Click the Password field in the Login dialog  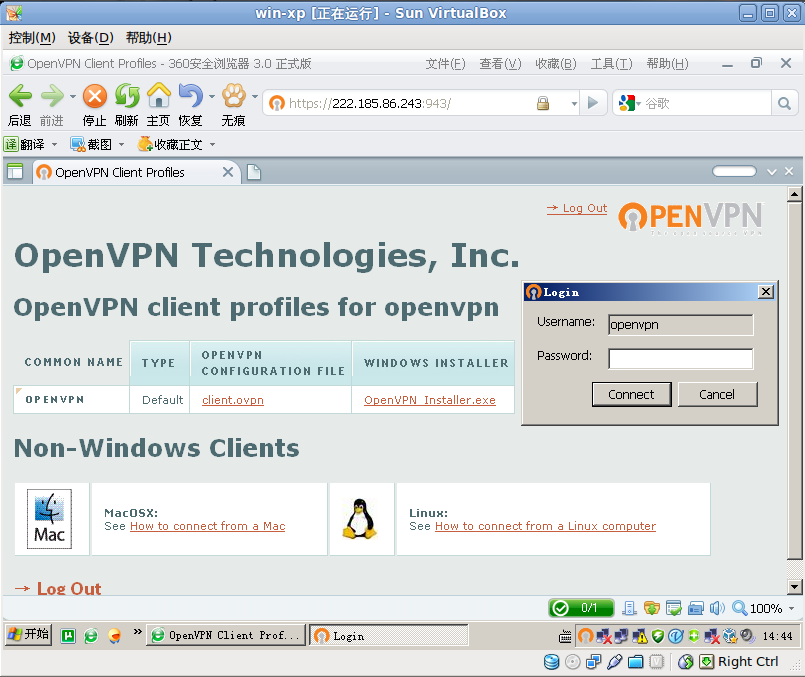681,359
